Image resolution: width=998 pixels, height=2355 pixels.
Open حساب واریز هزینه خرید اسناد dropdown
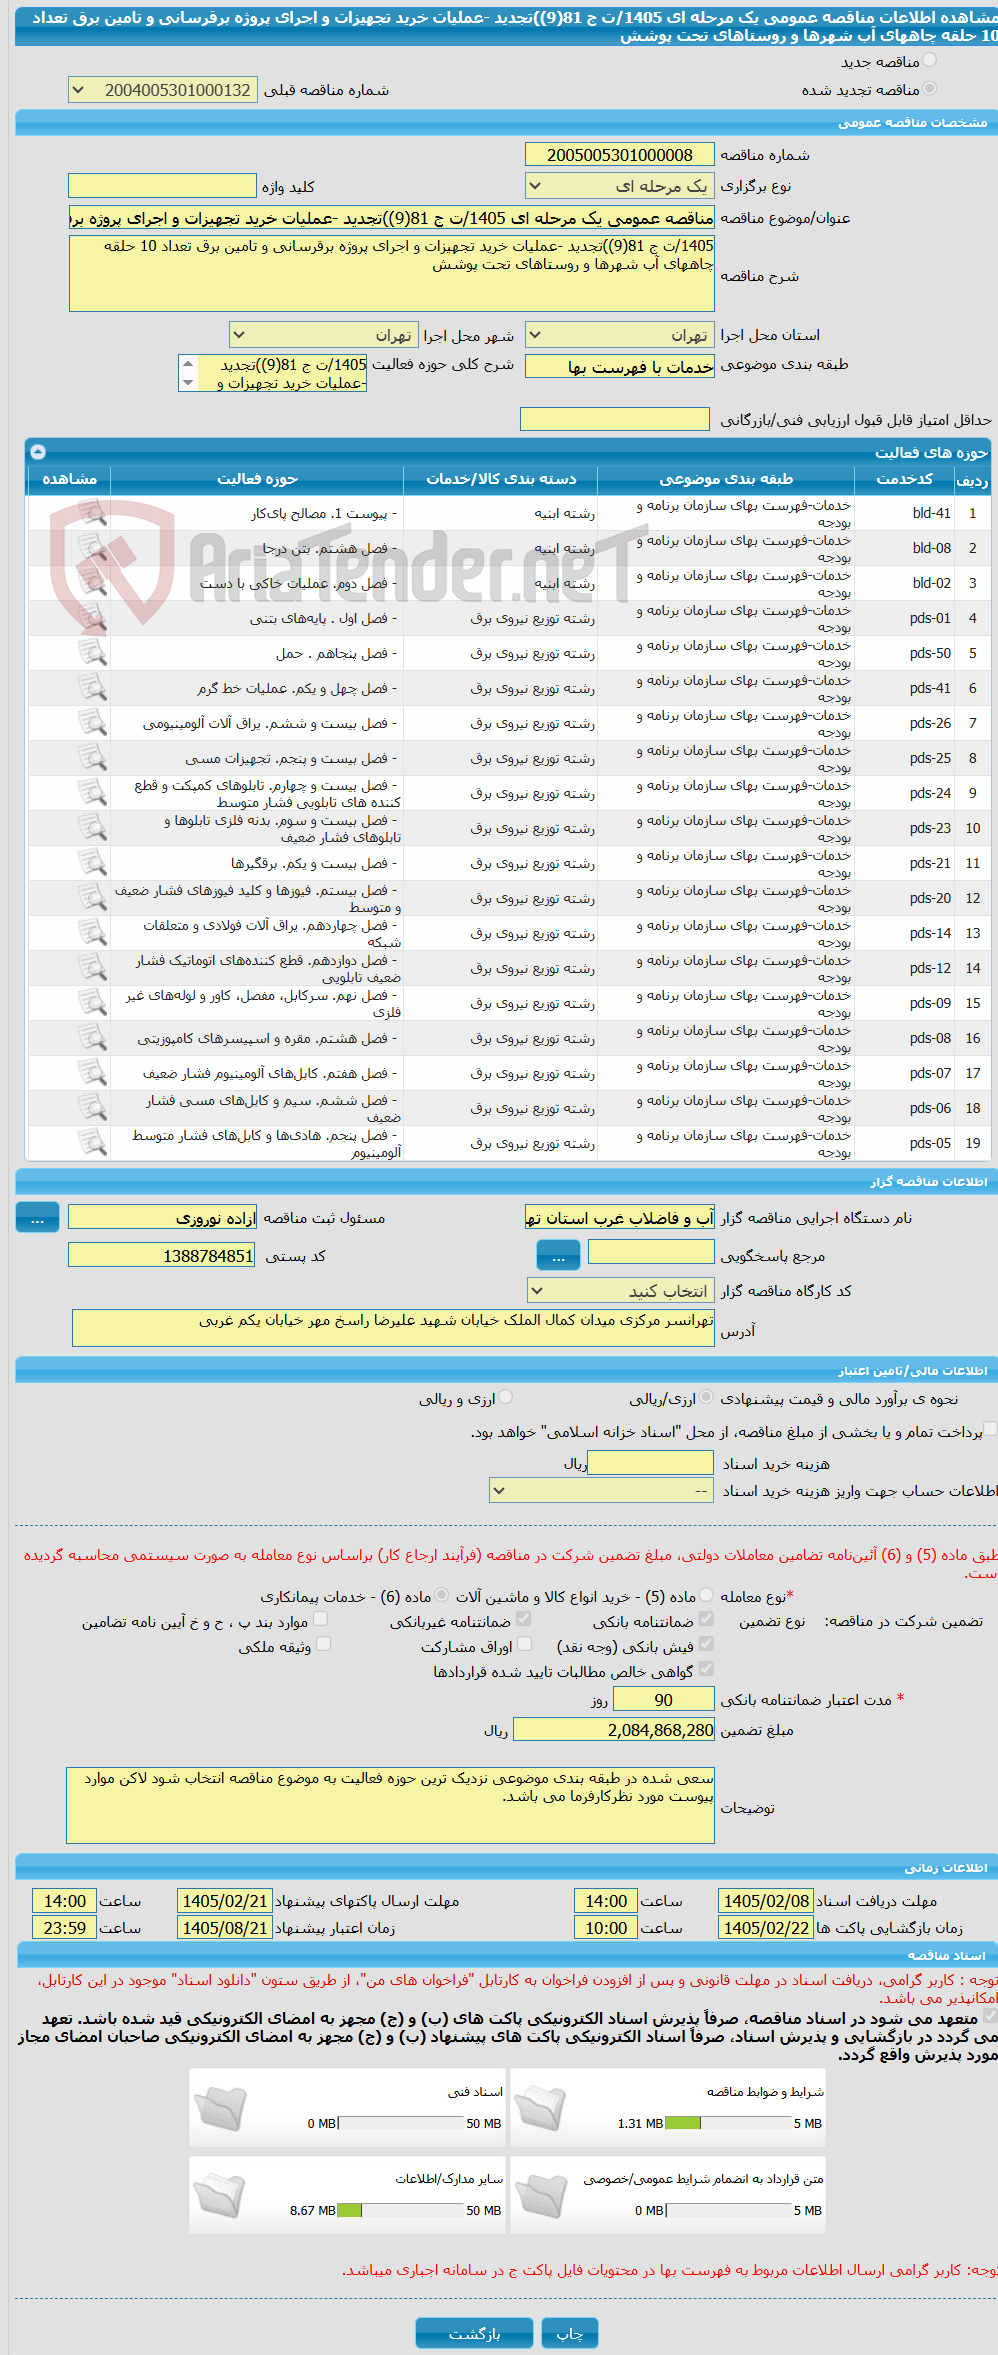tap(602, 1491)
